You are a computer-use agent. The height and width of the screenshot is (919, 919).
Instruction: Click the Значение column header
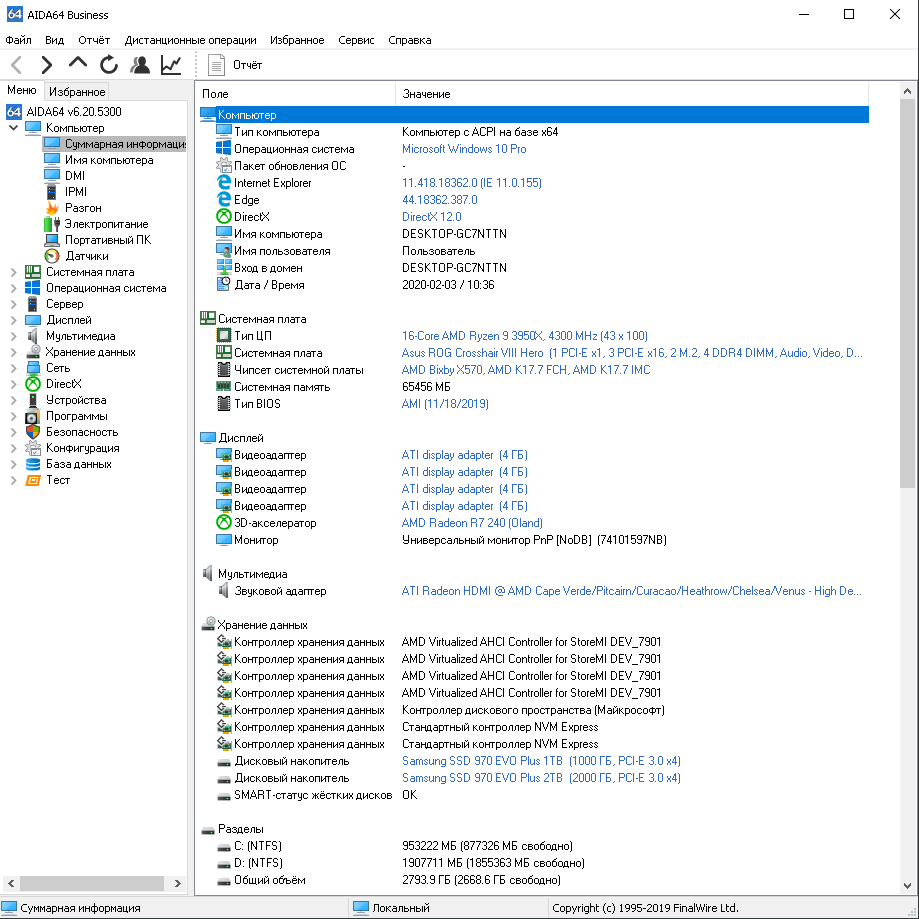[632, 94]
